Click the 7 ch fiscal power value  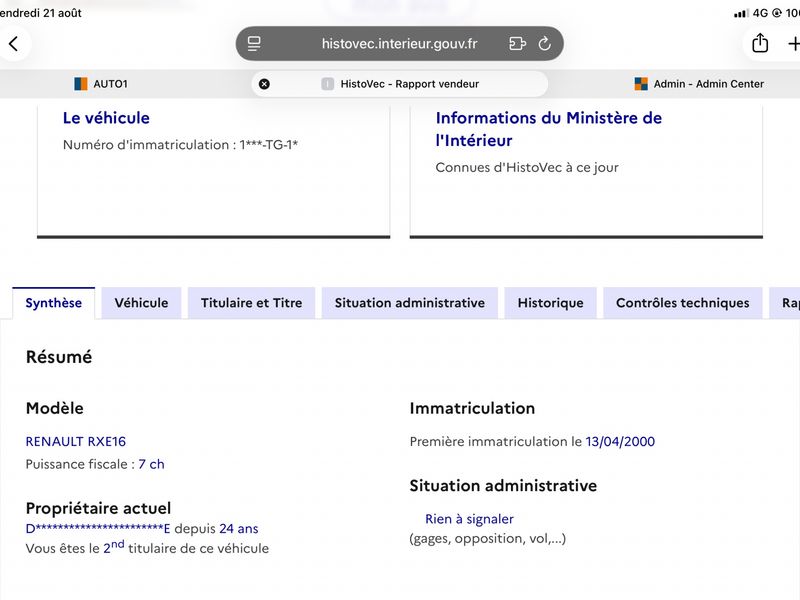coord(151,464)
